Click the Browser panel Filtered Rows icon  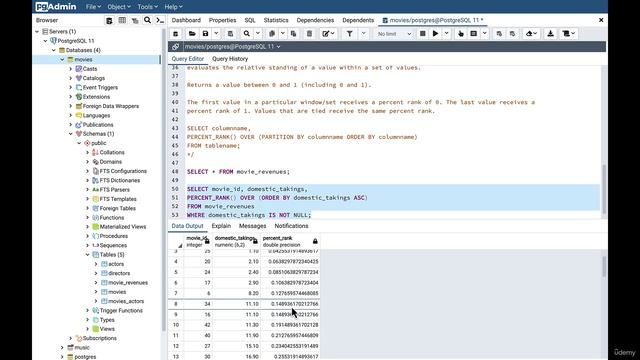pos(135,20)
